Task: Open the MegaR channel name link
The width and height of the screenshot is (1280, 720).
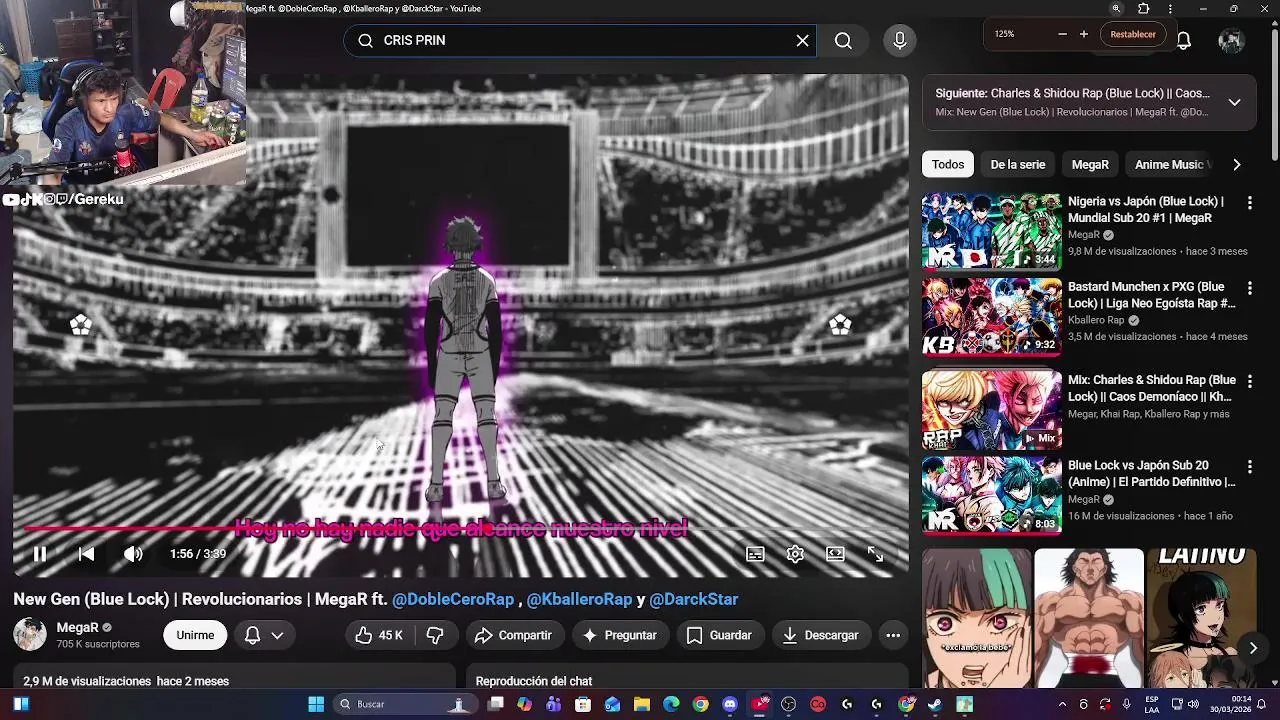Action: [x=78, y=627]
